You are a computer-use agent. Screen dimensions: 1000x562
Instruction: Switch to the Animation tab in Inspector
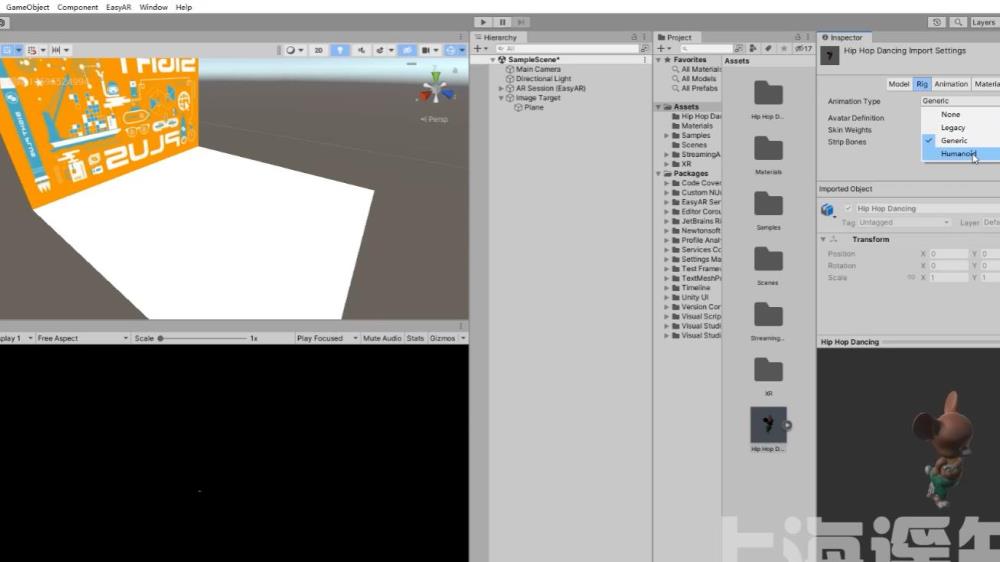click(951, 84)
